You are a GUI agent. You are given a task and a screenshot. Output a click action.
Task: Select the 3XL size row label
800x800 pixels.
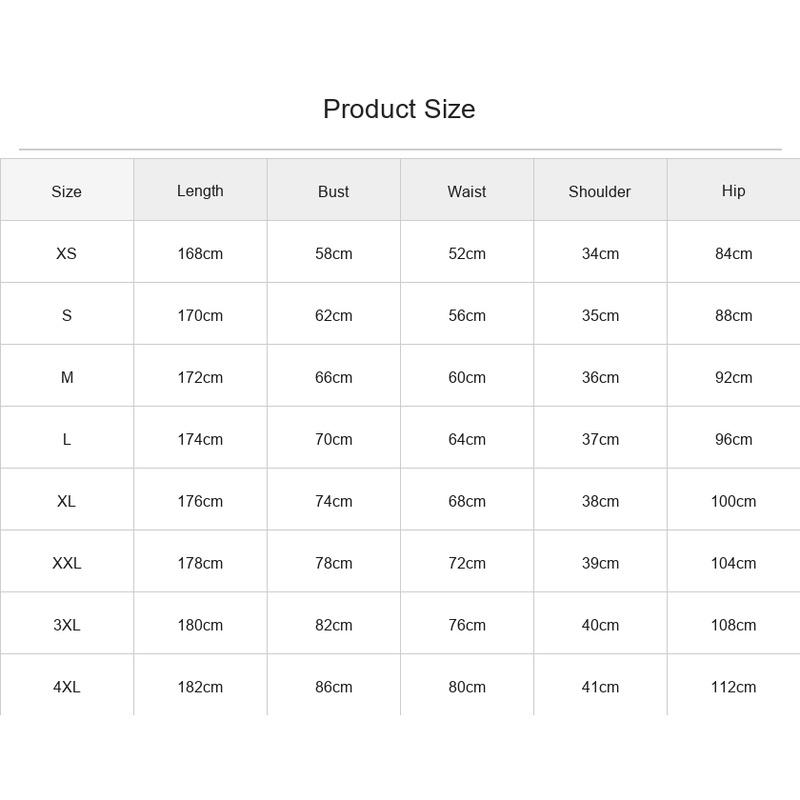pyautogui.click(x=66, y=625)
